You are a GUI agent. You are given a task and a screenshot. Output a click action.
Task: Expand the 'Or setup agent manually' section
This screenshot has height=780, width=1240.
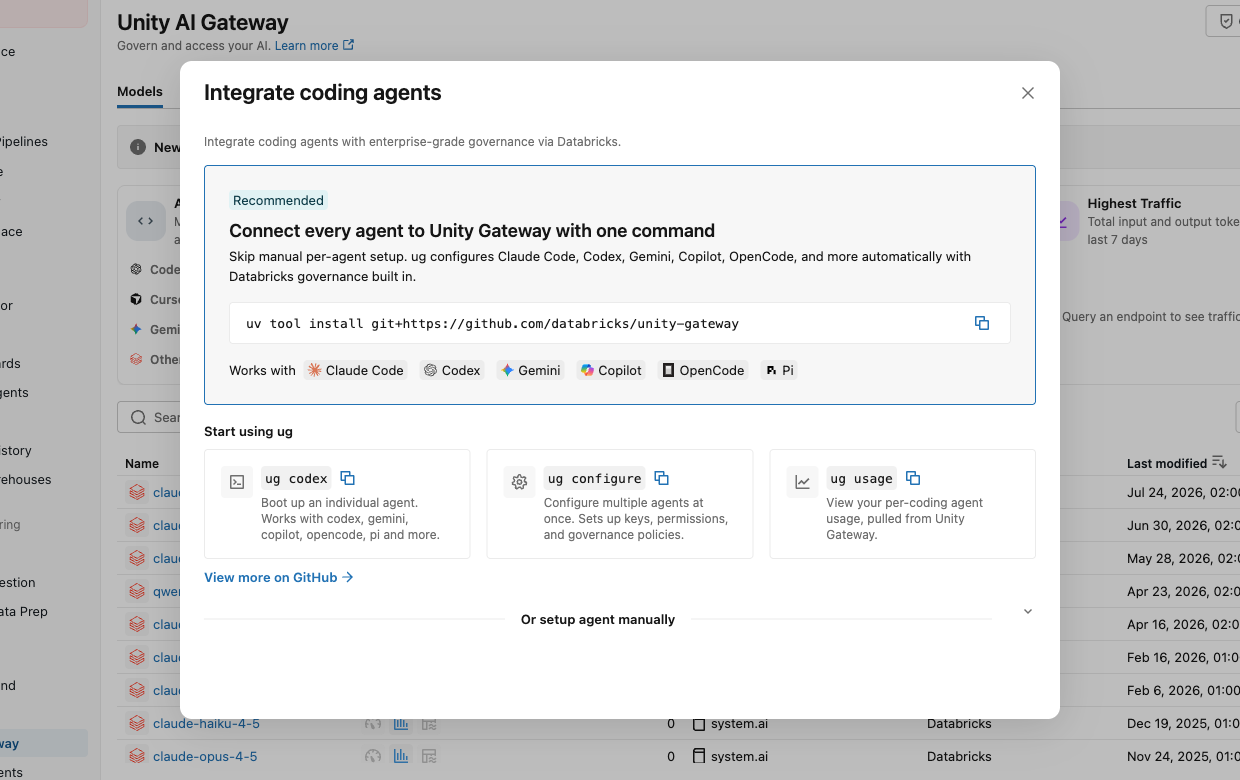pos(1027,611)
